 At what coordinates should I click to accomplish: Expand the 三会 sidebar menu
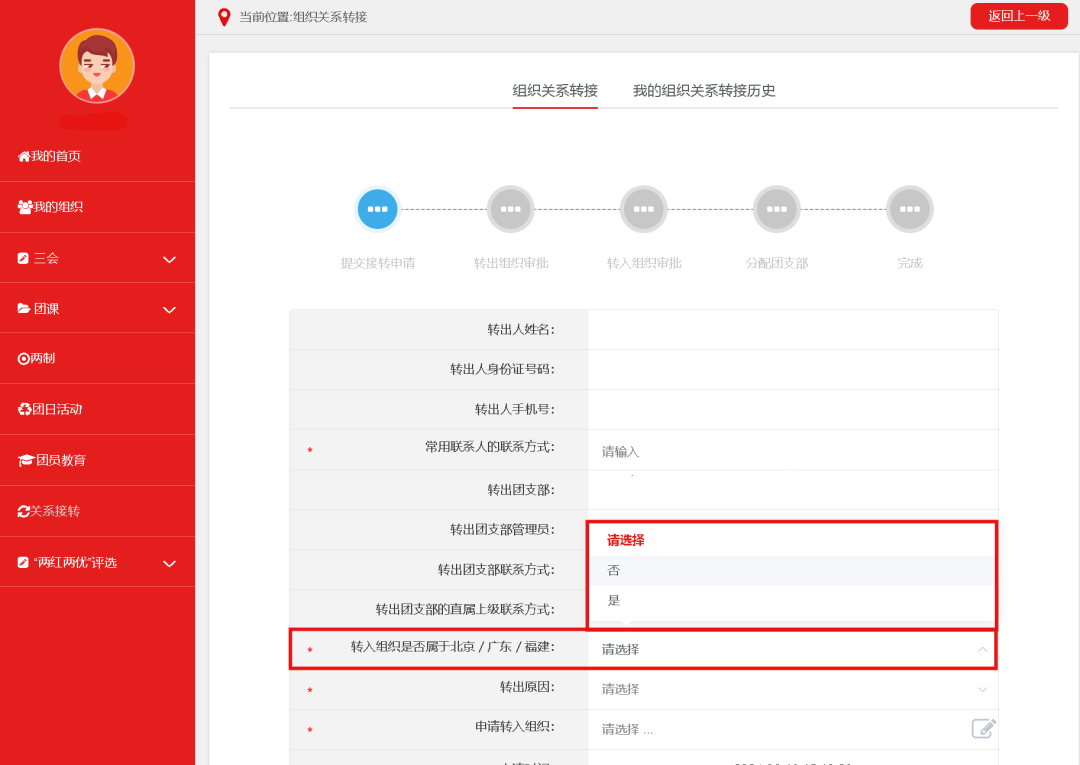pyautogui.click(x=169, y=259)
